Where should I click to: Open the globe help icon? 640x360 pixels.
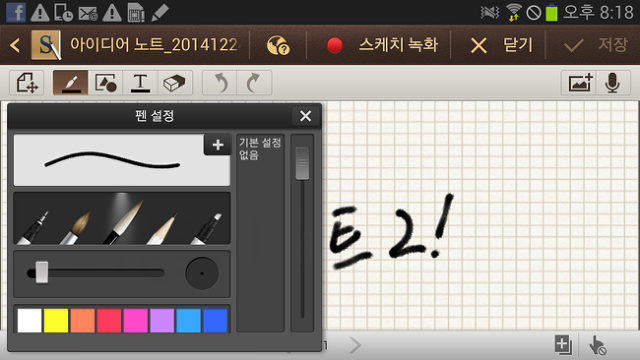[278, 45]
